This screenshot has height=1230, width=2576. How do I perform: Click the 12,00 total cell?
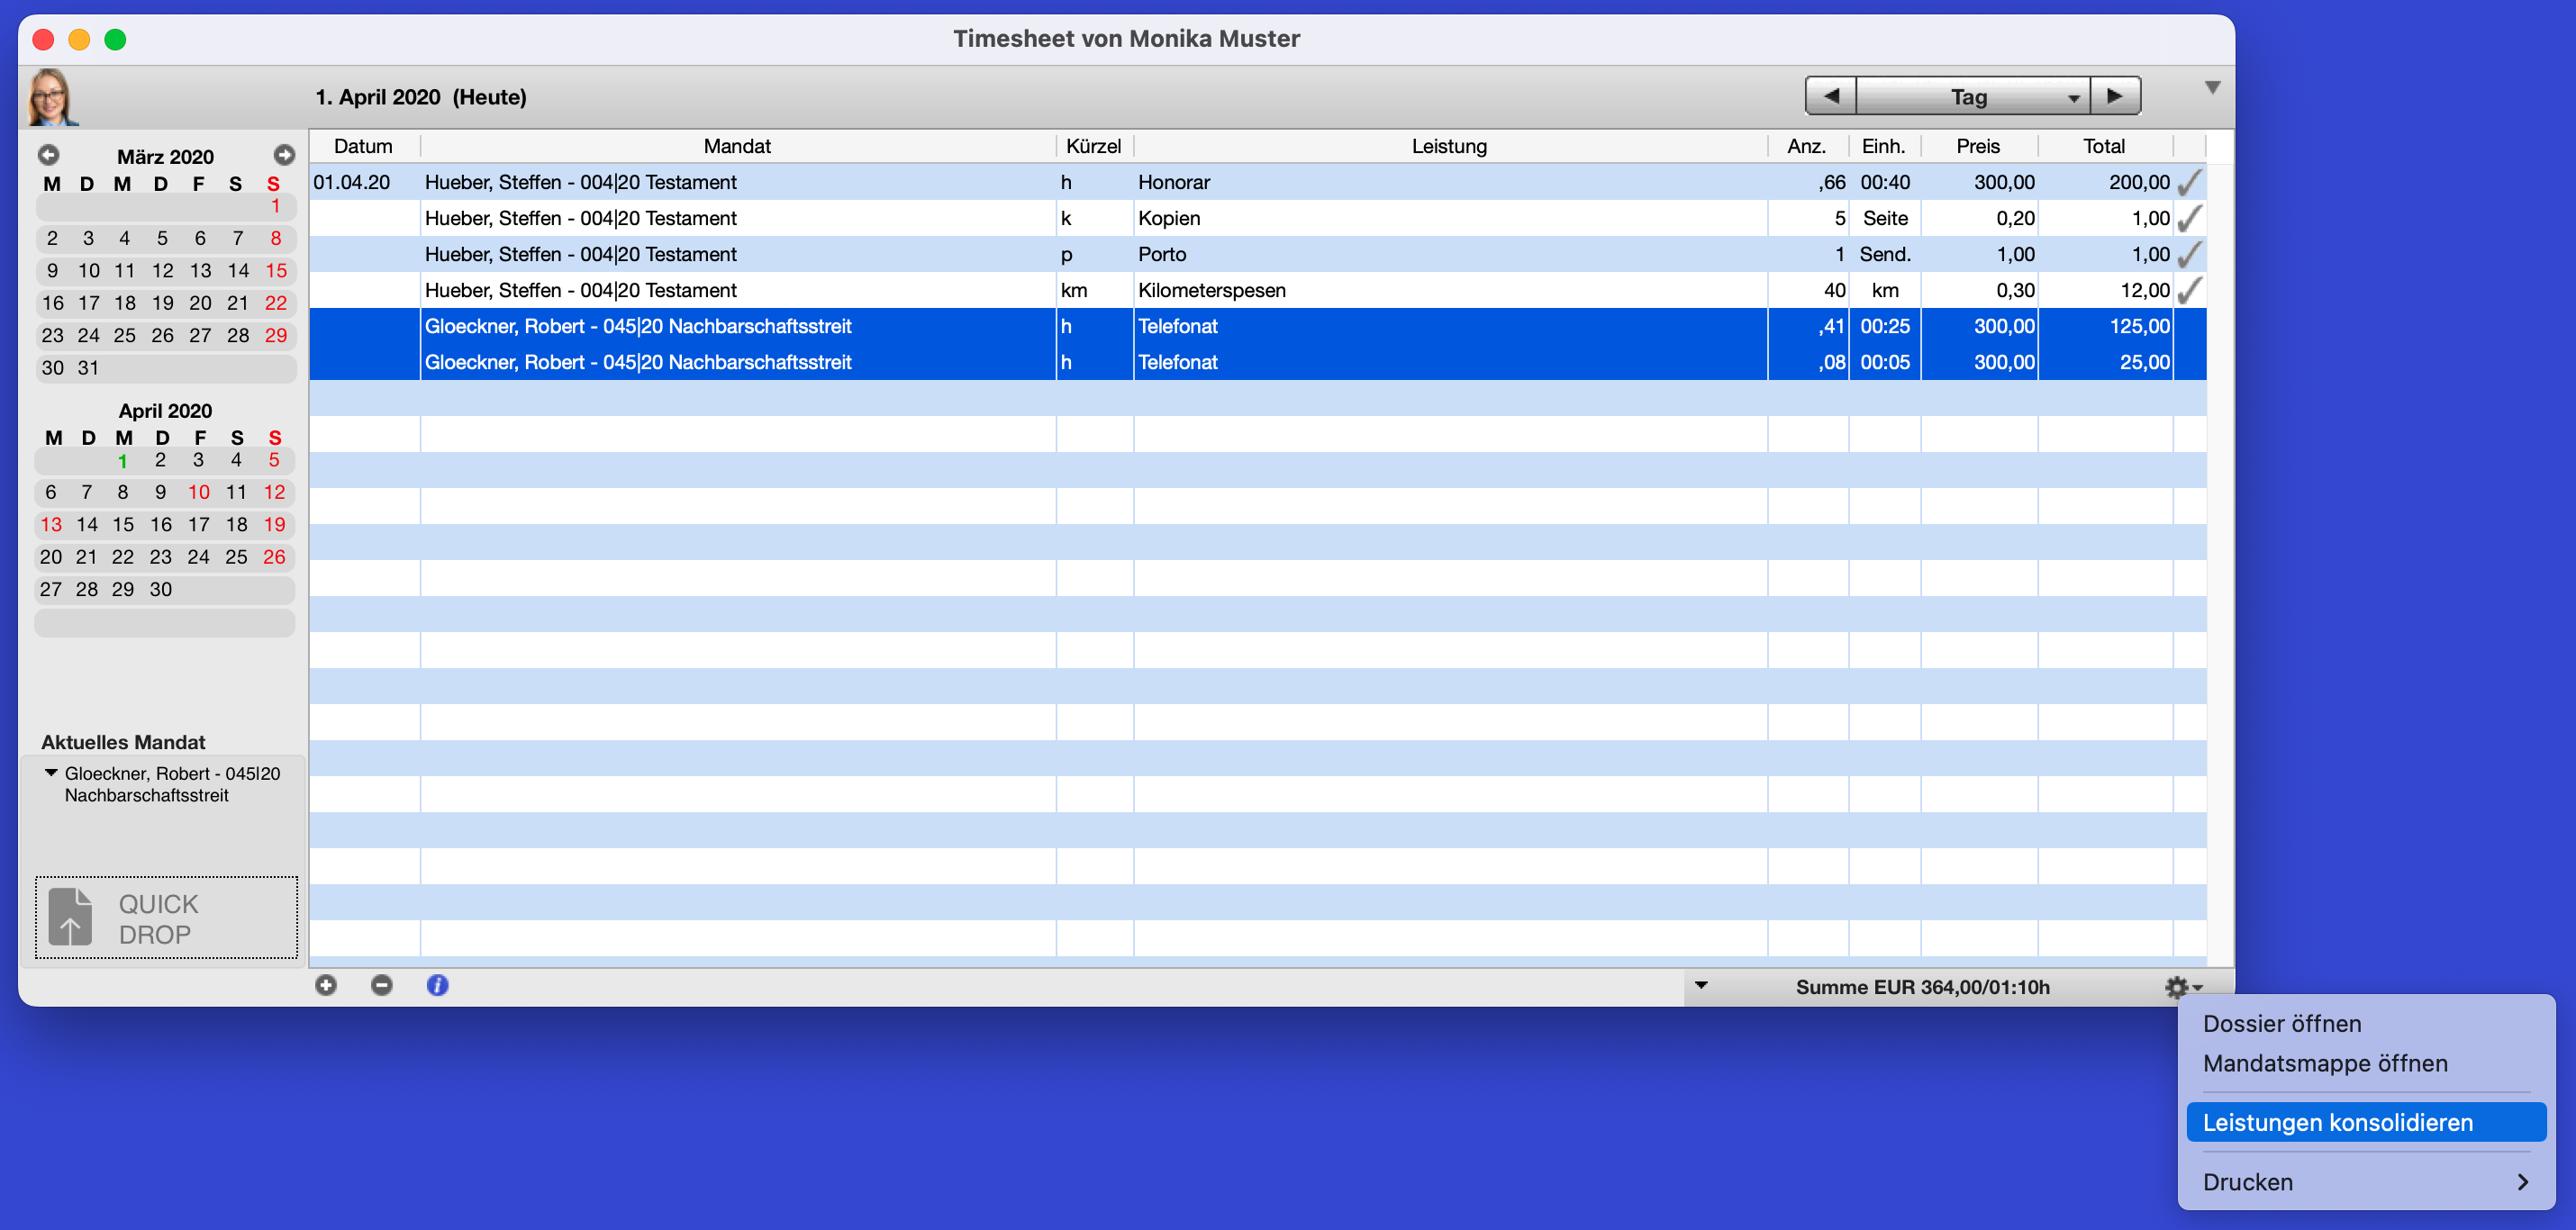tap(2106, 290)
